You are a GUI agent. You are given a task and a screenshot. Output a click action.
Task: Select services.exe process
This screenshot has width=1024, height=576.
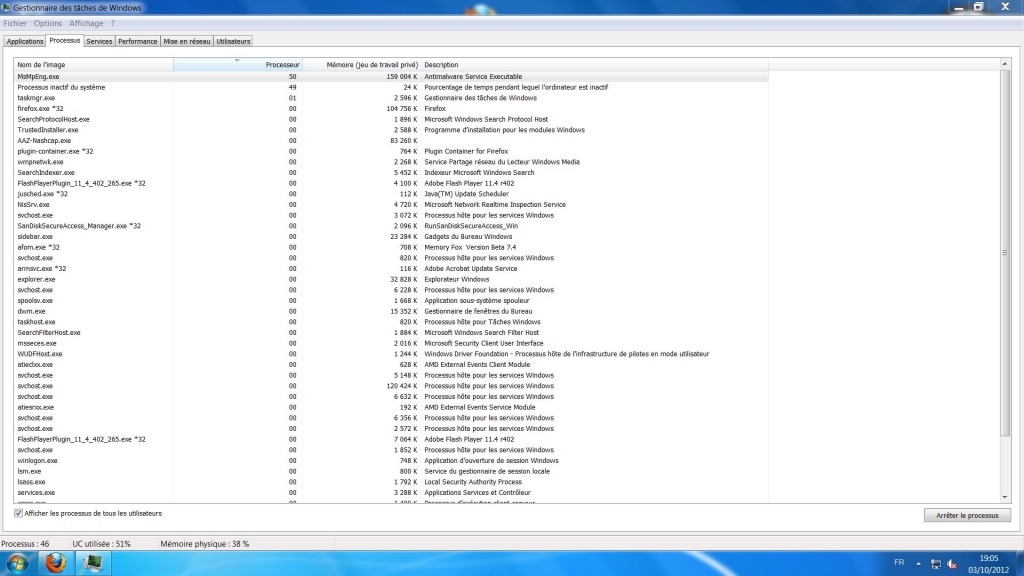click(x=391, y=492)
